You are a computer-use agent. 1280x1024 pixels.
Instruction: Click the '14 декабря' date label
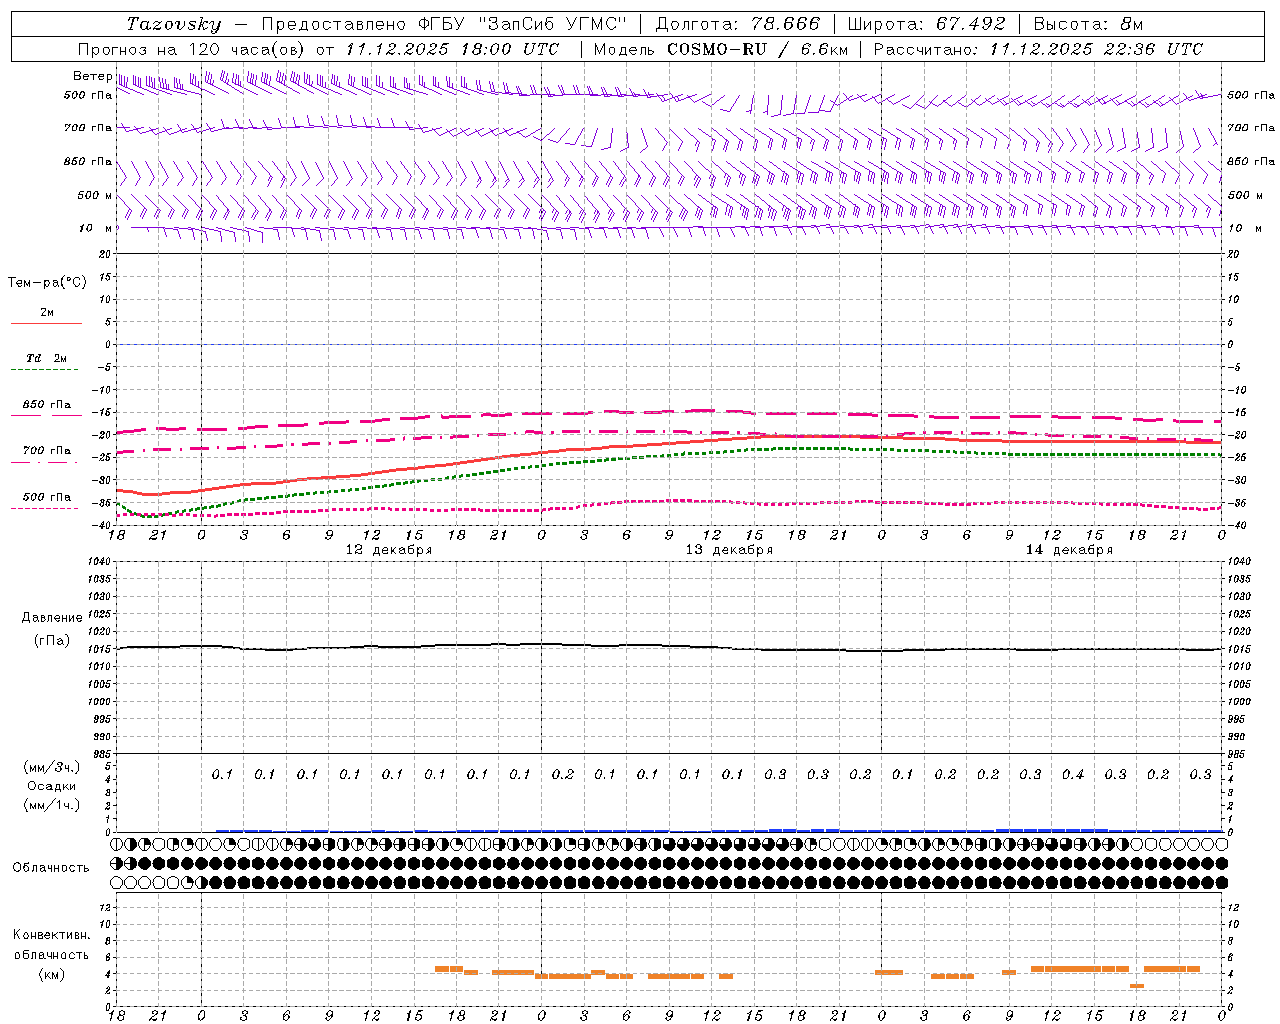1069,550
